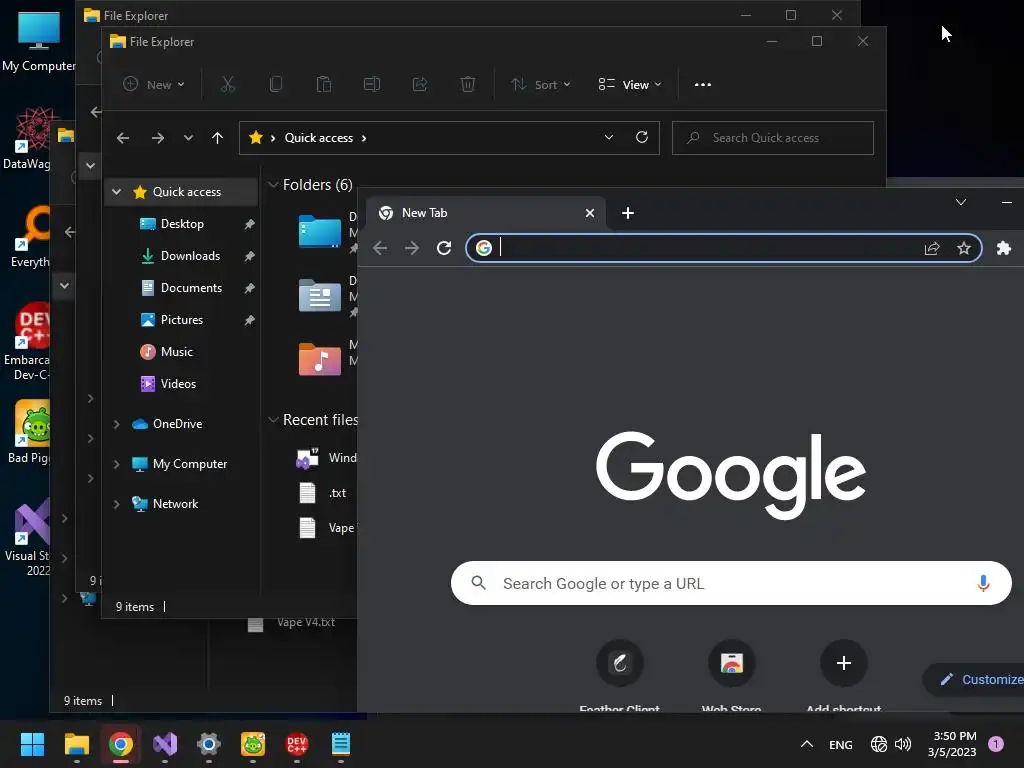Click Chrome's back arrow
Image resolution: width=1024 pixels, height=768 pixels.
coord(380,248)
